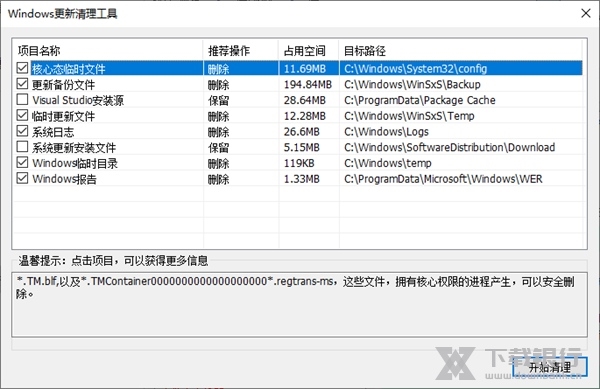Click path C:\ProgramData\Microsoft\Windows\WER

tap(443, 179)
